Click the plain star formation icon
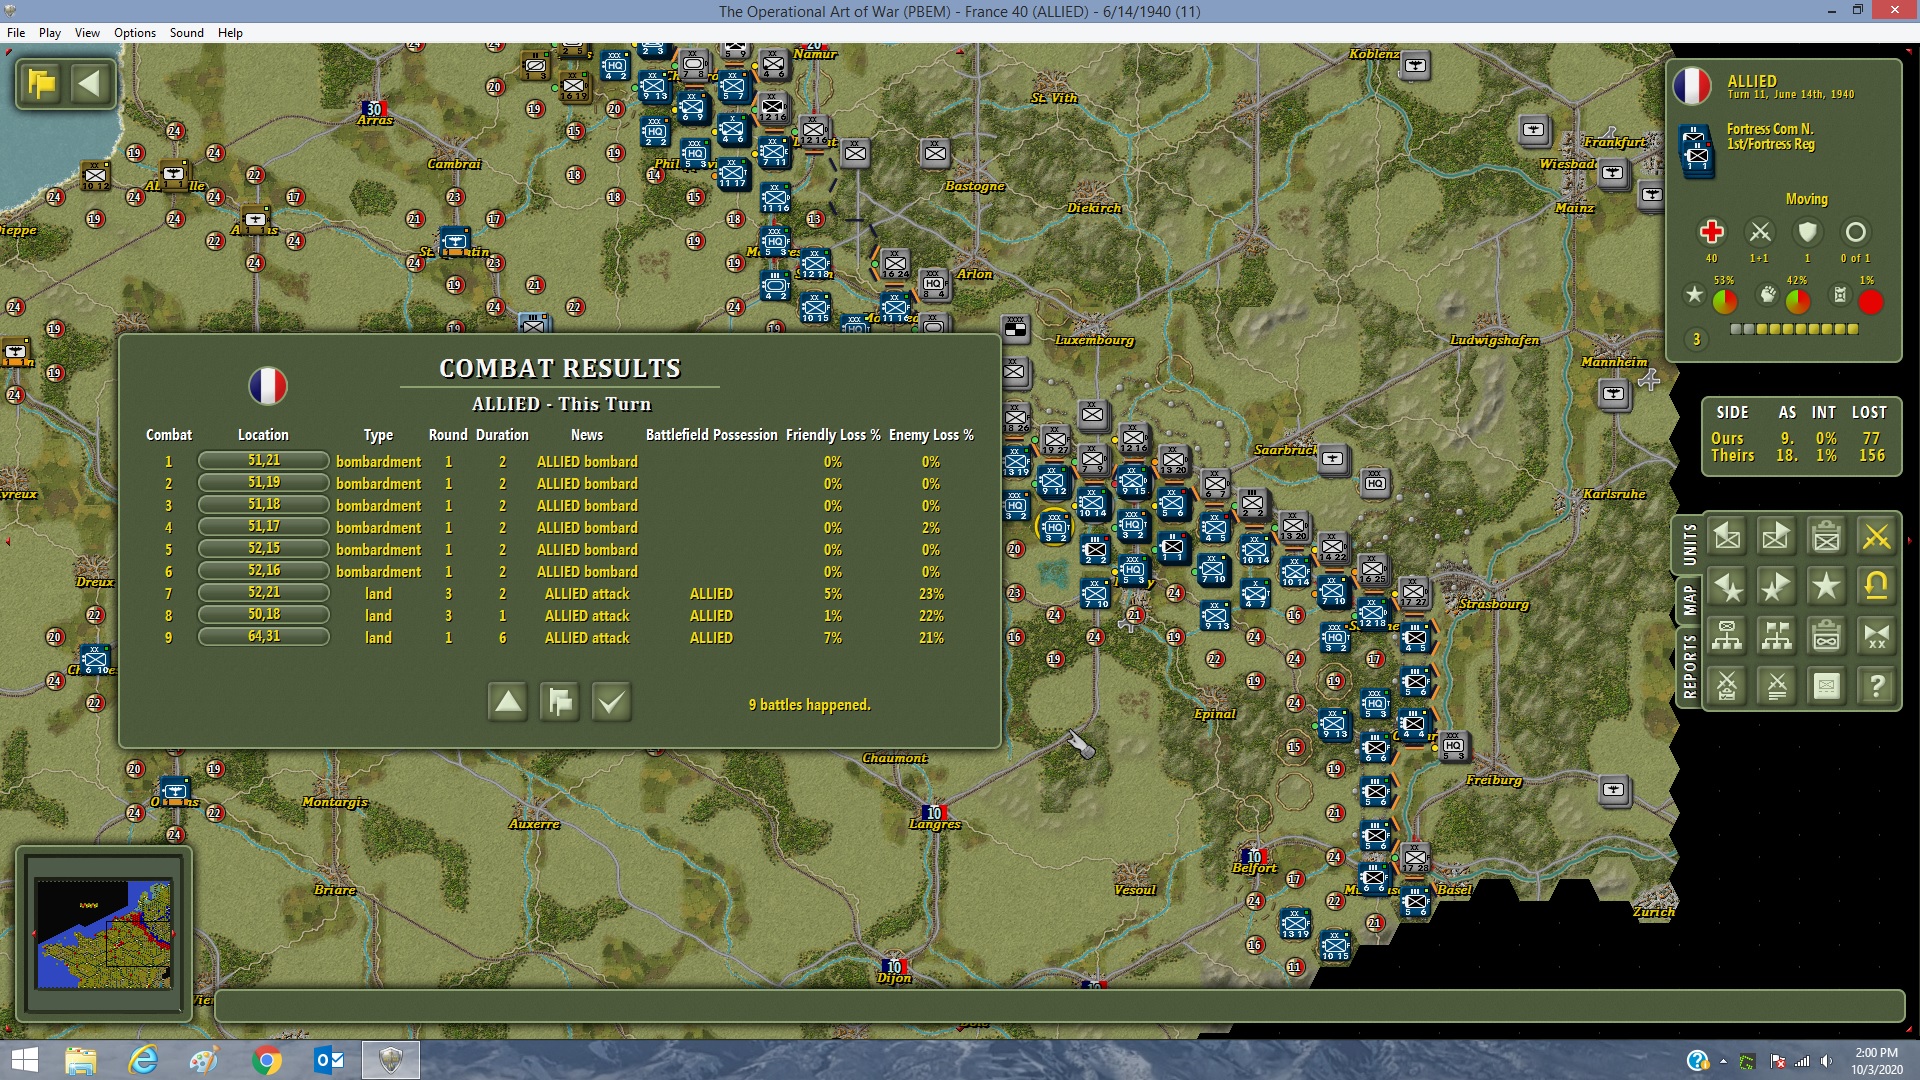Viewport: 1920px width, 1080px height. tap(1826, 586)
